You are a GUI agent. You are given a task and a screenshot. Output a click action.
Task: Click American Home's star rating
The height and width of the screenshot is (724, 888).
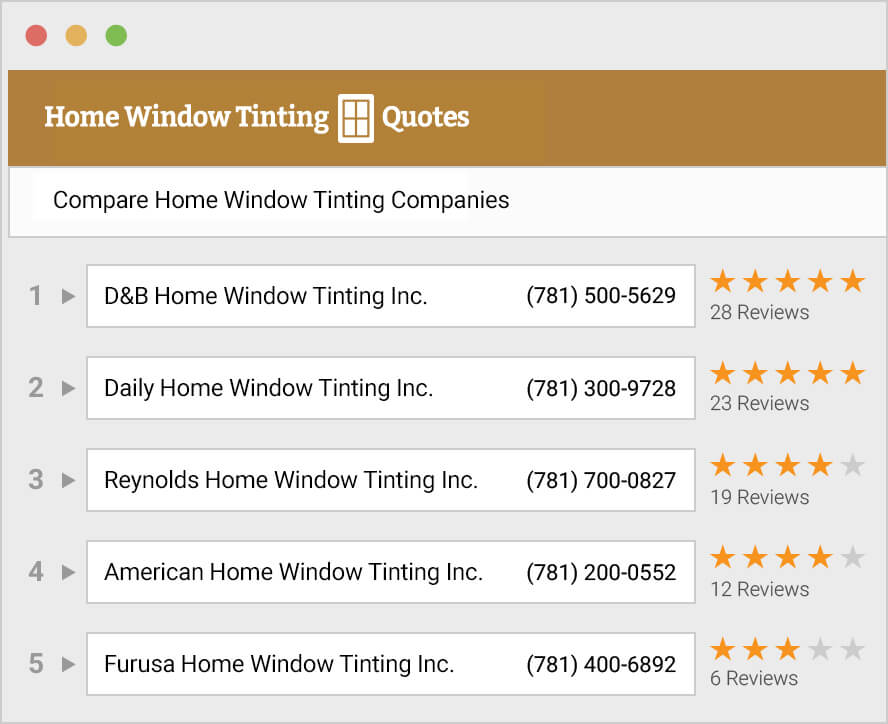pos(787,558)
